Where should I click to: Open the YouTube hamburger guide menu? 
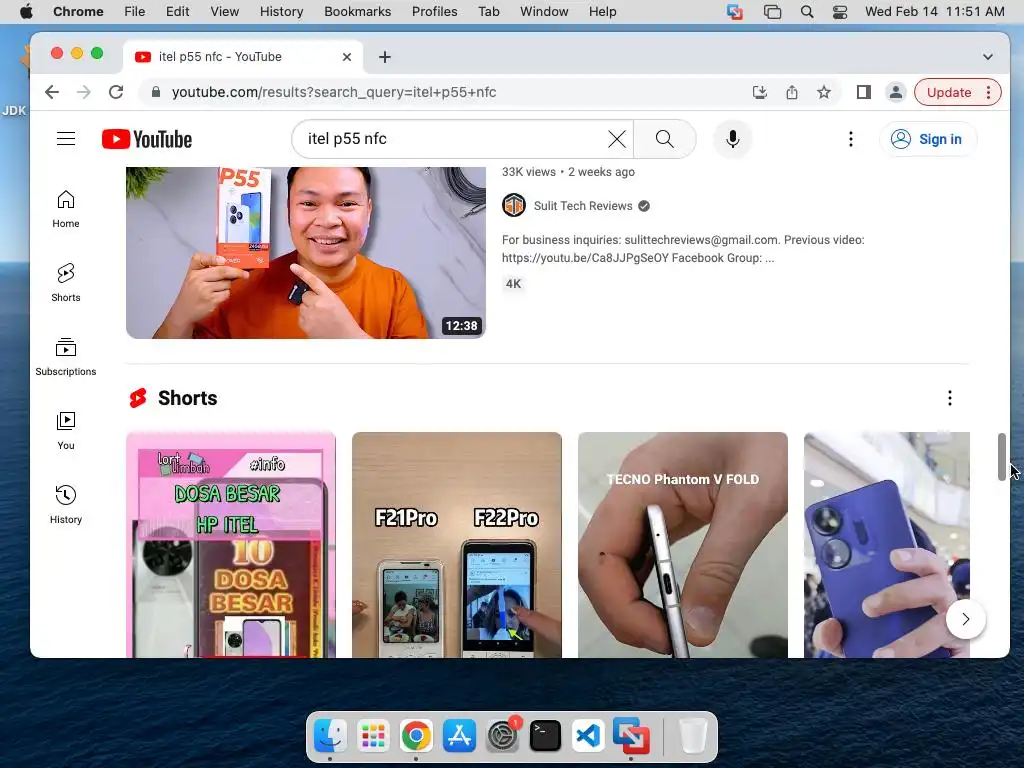point(66,138)
